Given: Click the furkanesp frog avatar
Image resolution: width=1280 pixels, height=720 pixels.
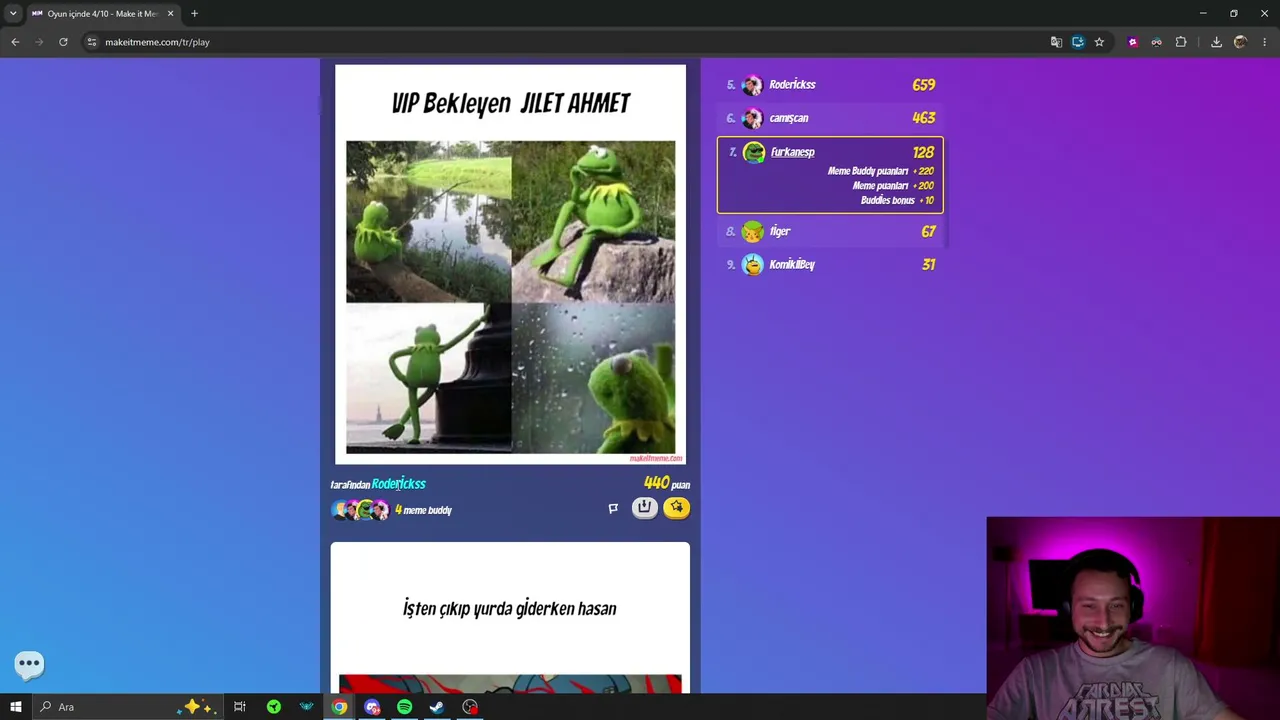Looking at the screenshot, I should [754, 152].
